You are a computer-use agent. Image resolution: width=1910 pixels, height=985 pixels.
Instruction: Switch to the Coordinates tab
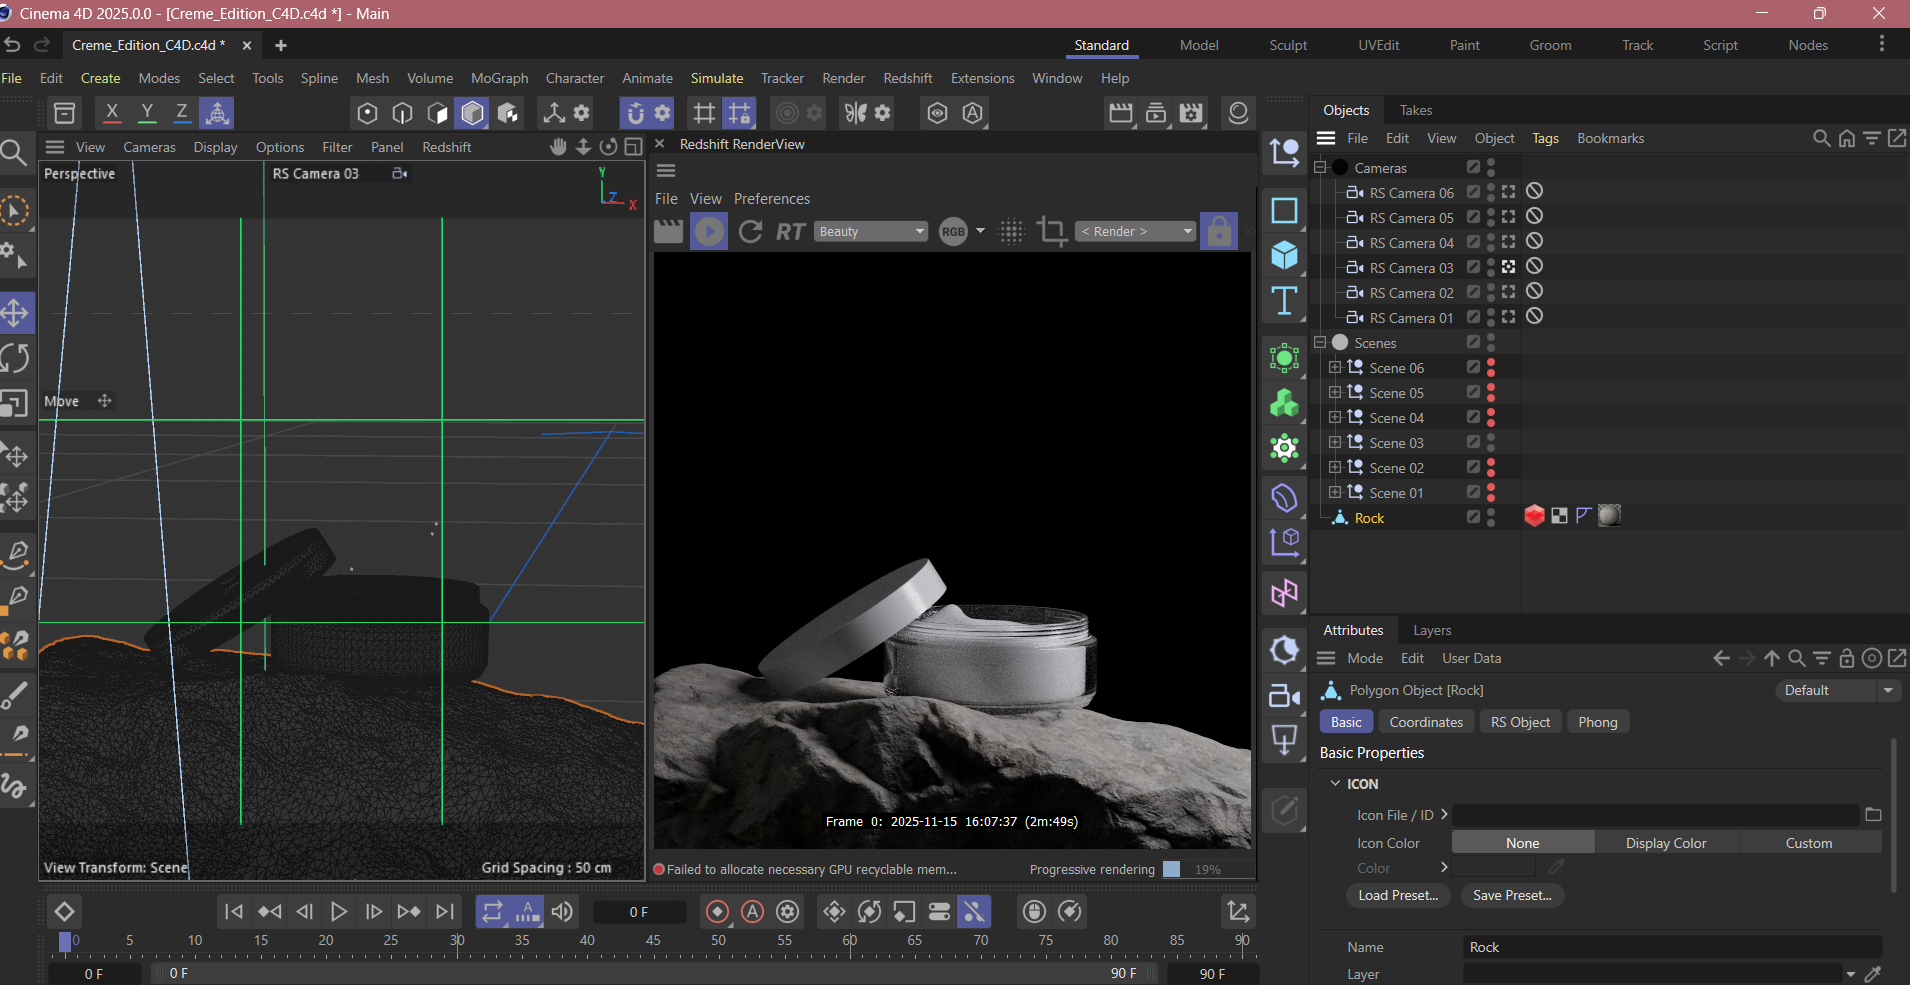pyautogui.click(x=1425, y=722)
